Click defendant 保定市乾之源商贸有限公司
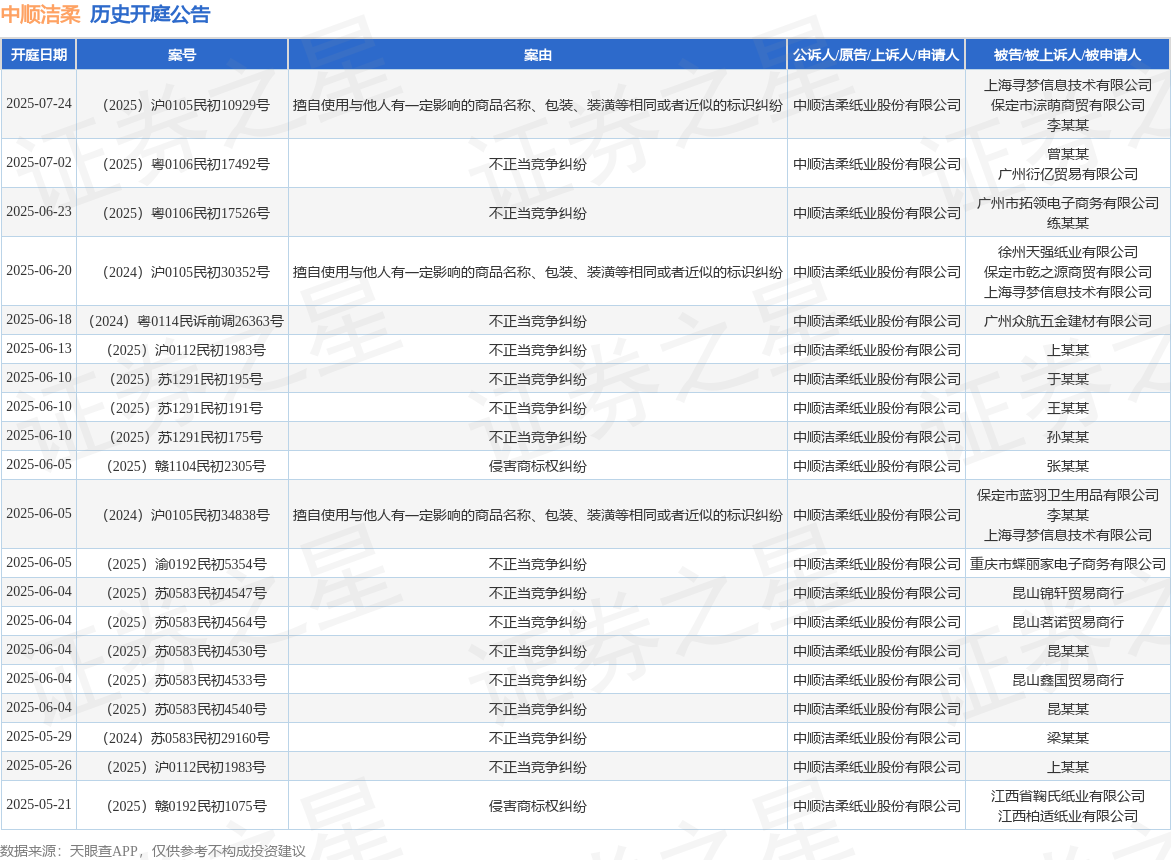1171x860 pixels. point(1067,272)
